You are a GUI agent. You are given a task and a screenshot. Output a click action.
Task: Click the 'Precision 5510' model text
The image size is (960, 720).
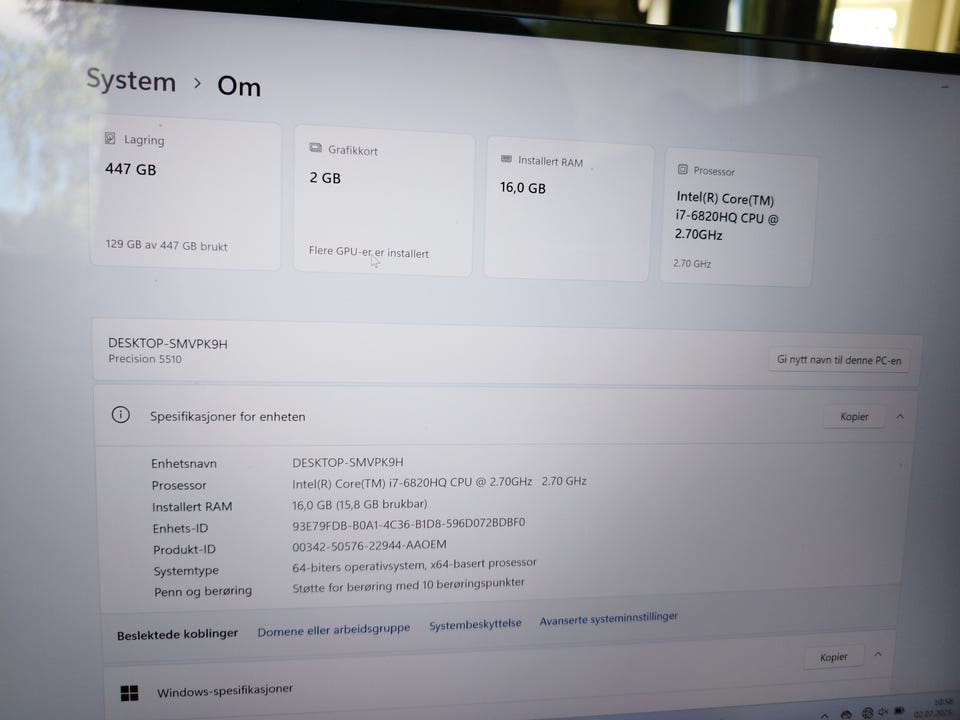pos(145,359)
